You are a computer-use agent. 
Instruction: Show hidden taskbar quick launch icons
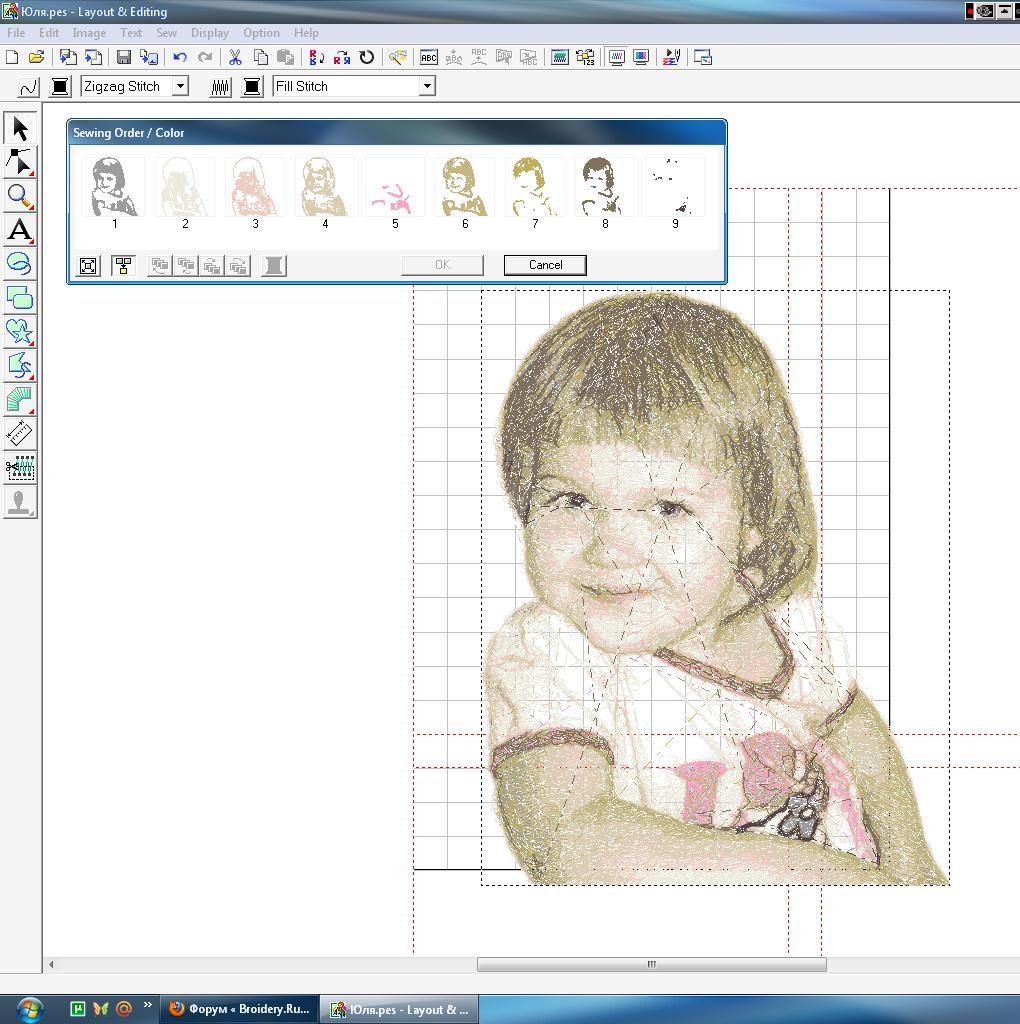[x=148, y=1005]
